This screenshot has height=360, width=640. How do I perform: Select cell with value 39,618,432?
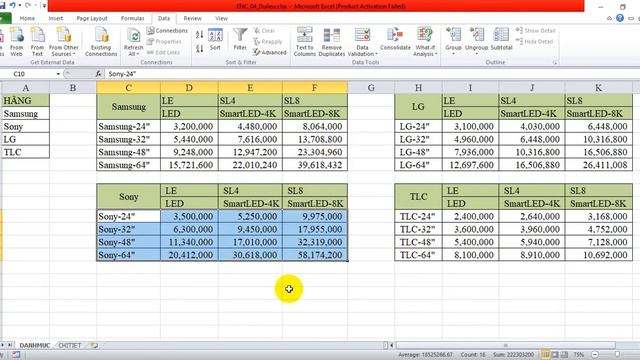tap(315, 165)
